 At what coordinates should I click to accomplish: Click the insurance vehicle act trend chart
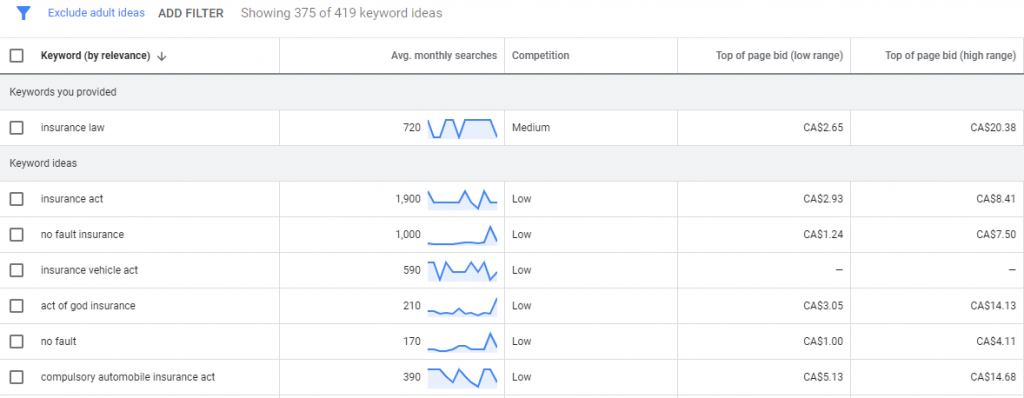462,270
